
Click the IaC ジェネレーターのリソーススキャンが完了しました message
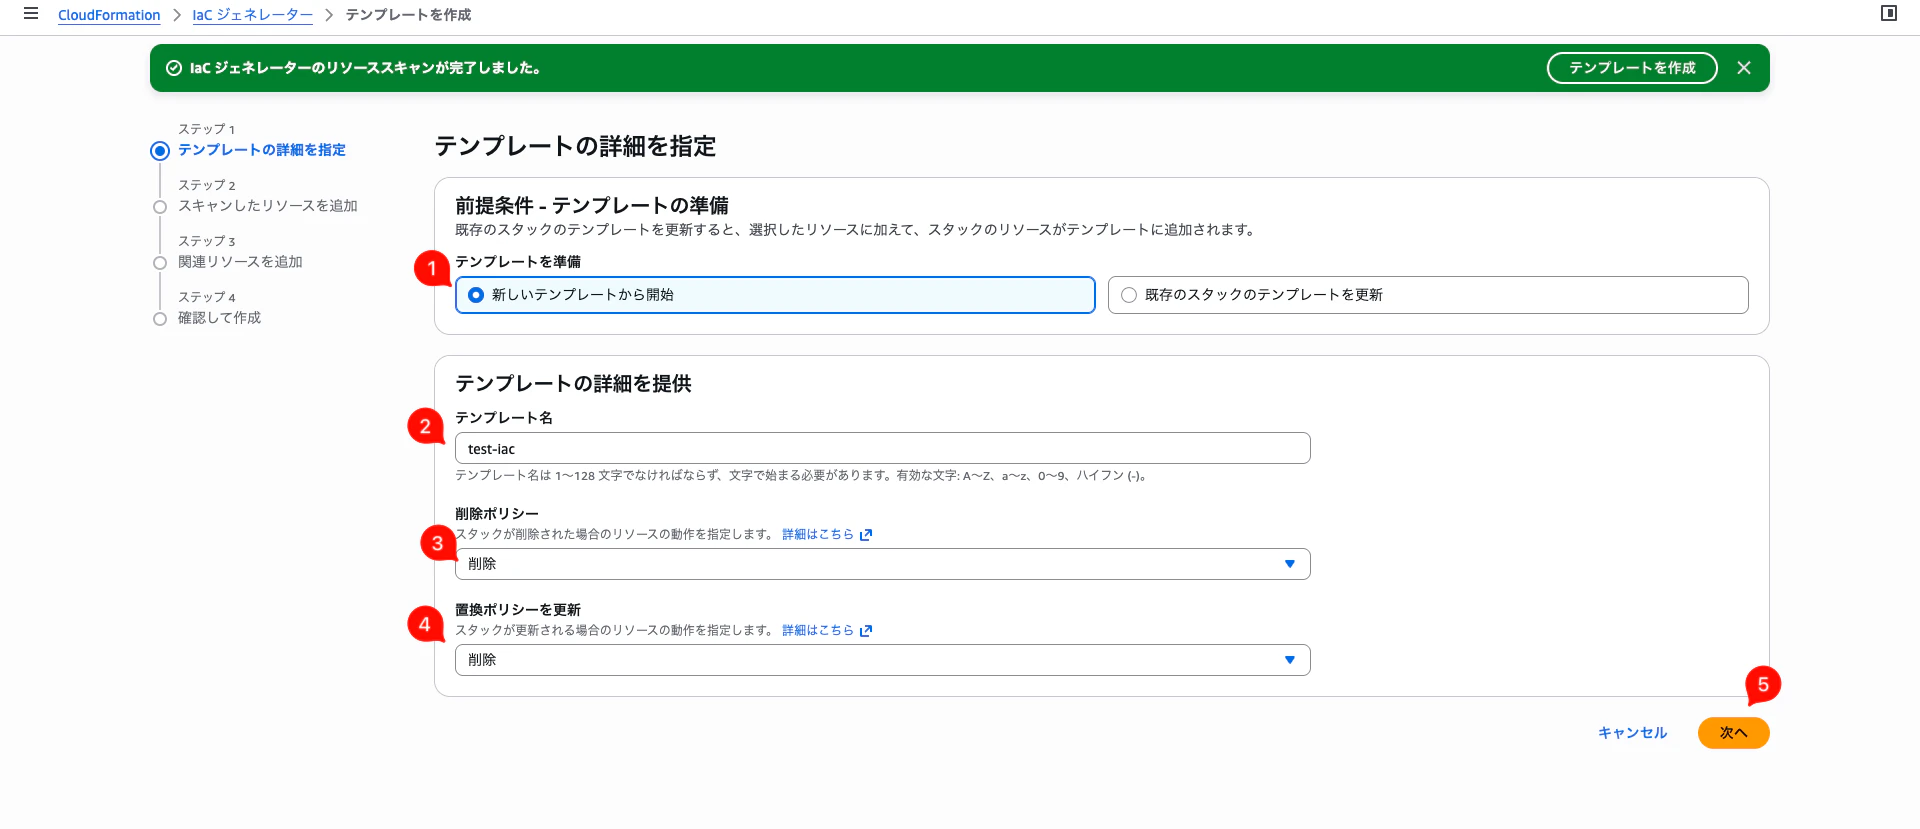(x=365, y=68)
